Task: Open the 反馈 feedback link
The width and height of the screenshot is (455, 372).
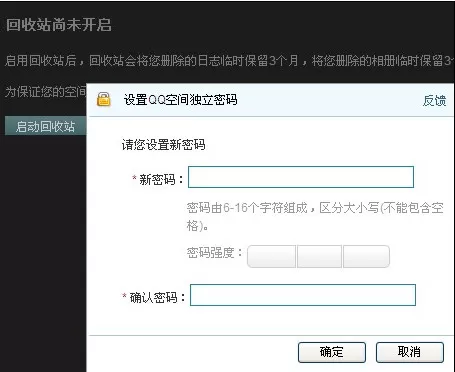Action: pyautogui.click(x=434, y=100)
